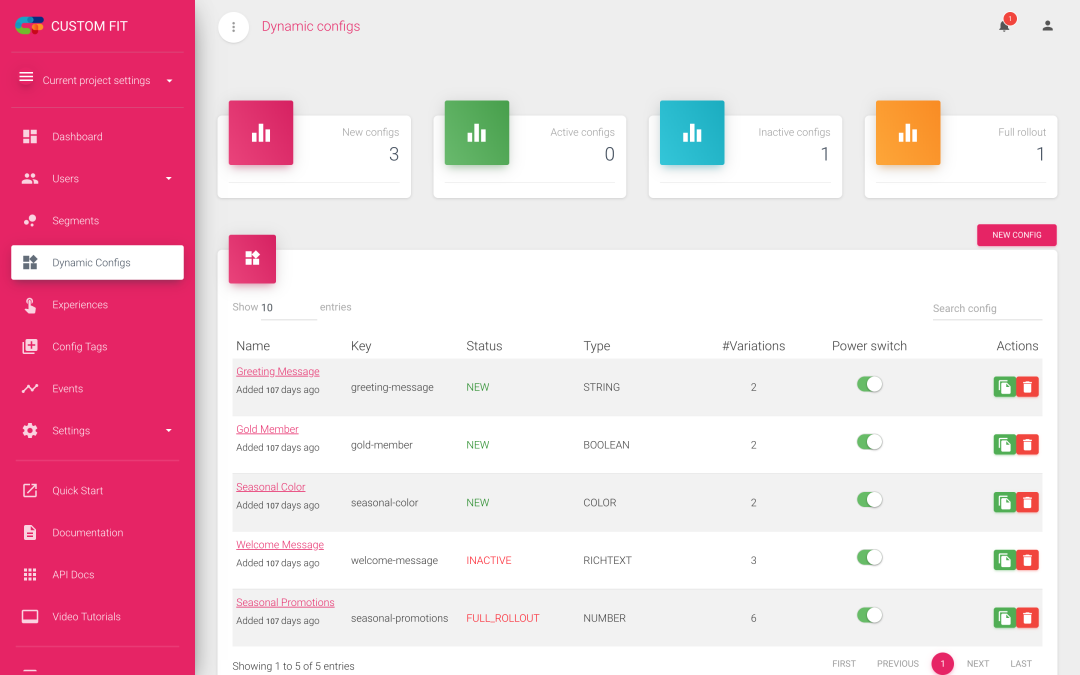1080x675 pixels.
Task: Open the Welcome Message config link
Action: pos(280,545)
